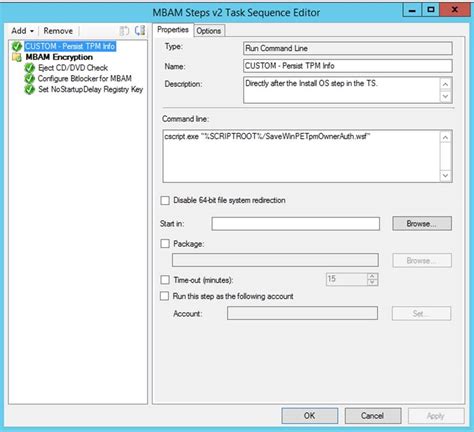474x432 pixels.
Task: Click check icon beside Configure Bitlocker for MBAM
Action: point(29,79)
